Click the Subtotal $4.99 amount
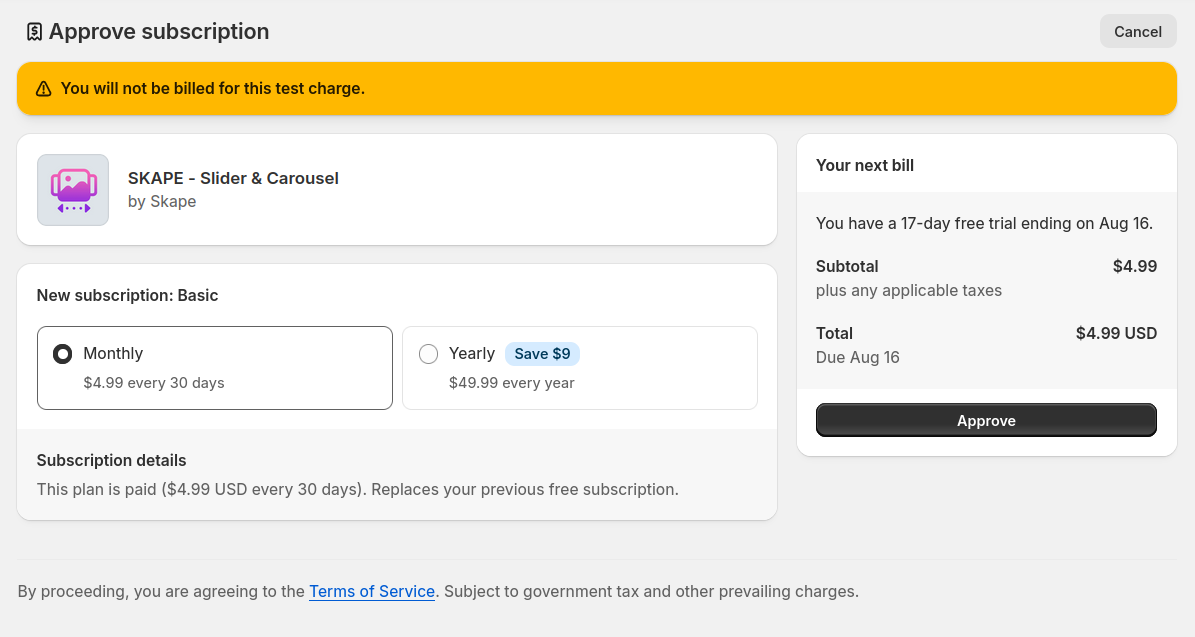The width and height of the screenshot is (1195, 637). [x=1135, y=266]
